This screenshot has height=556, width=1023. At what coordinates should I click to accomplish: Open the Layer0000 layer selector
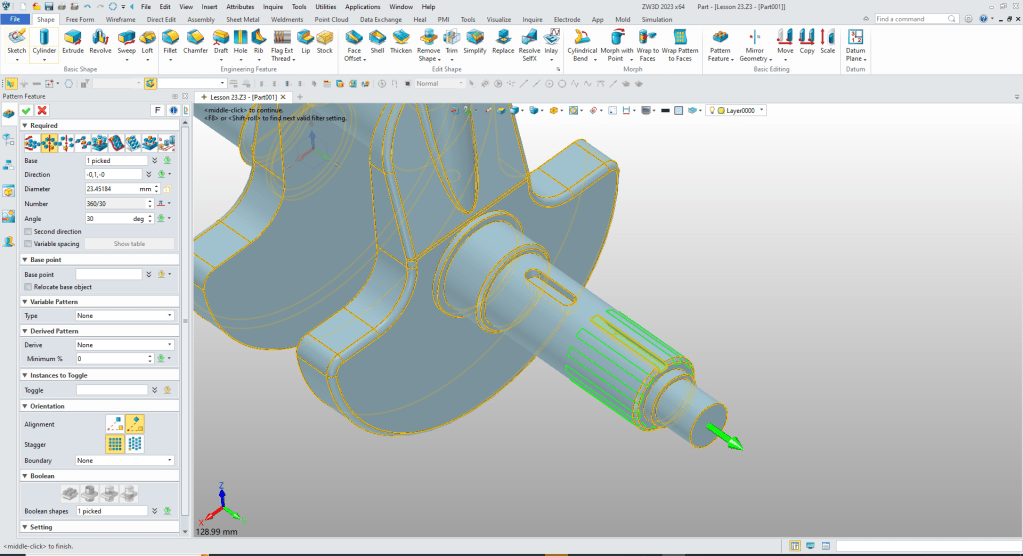pos(740,110)
